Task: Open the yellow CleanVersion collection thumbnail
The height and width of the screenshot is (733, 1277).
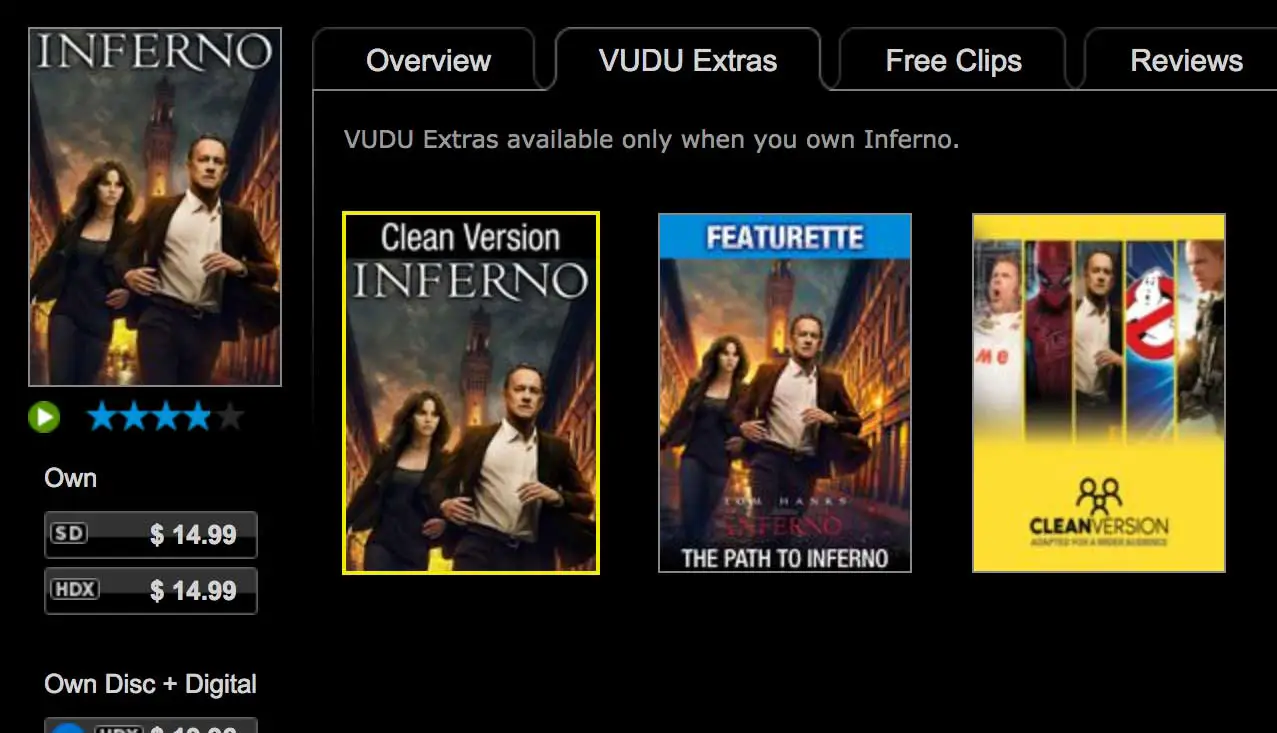Action: (x=1099, y=393)
